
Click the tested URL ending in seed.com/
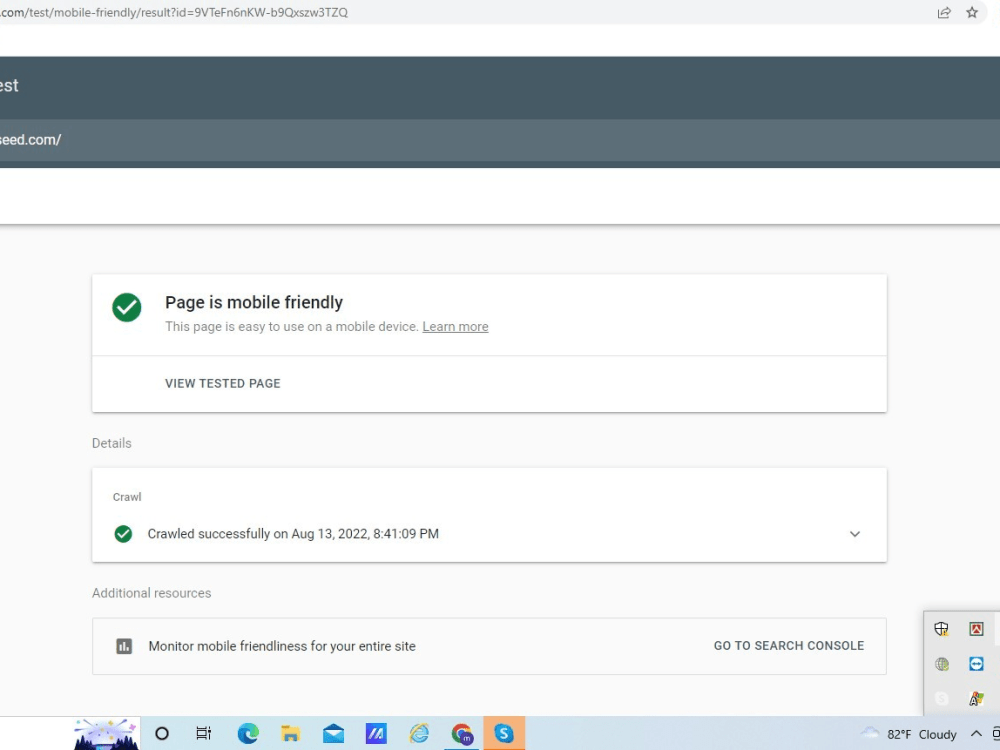tap(31, 140)
